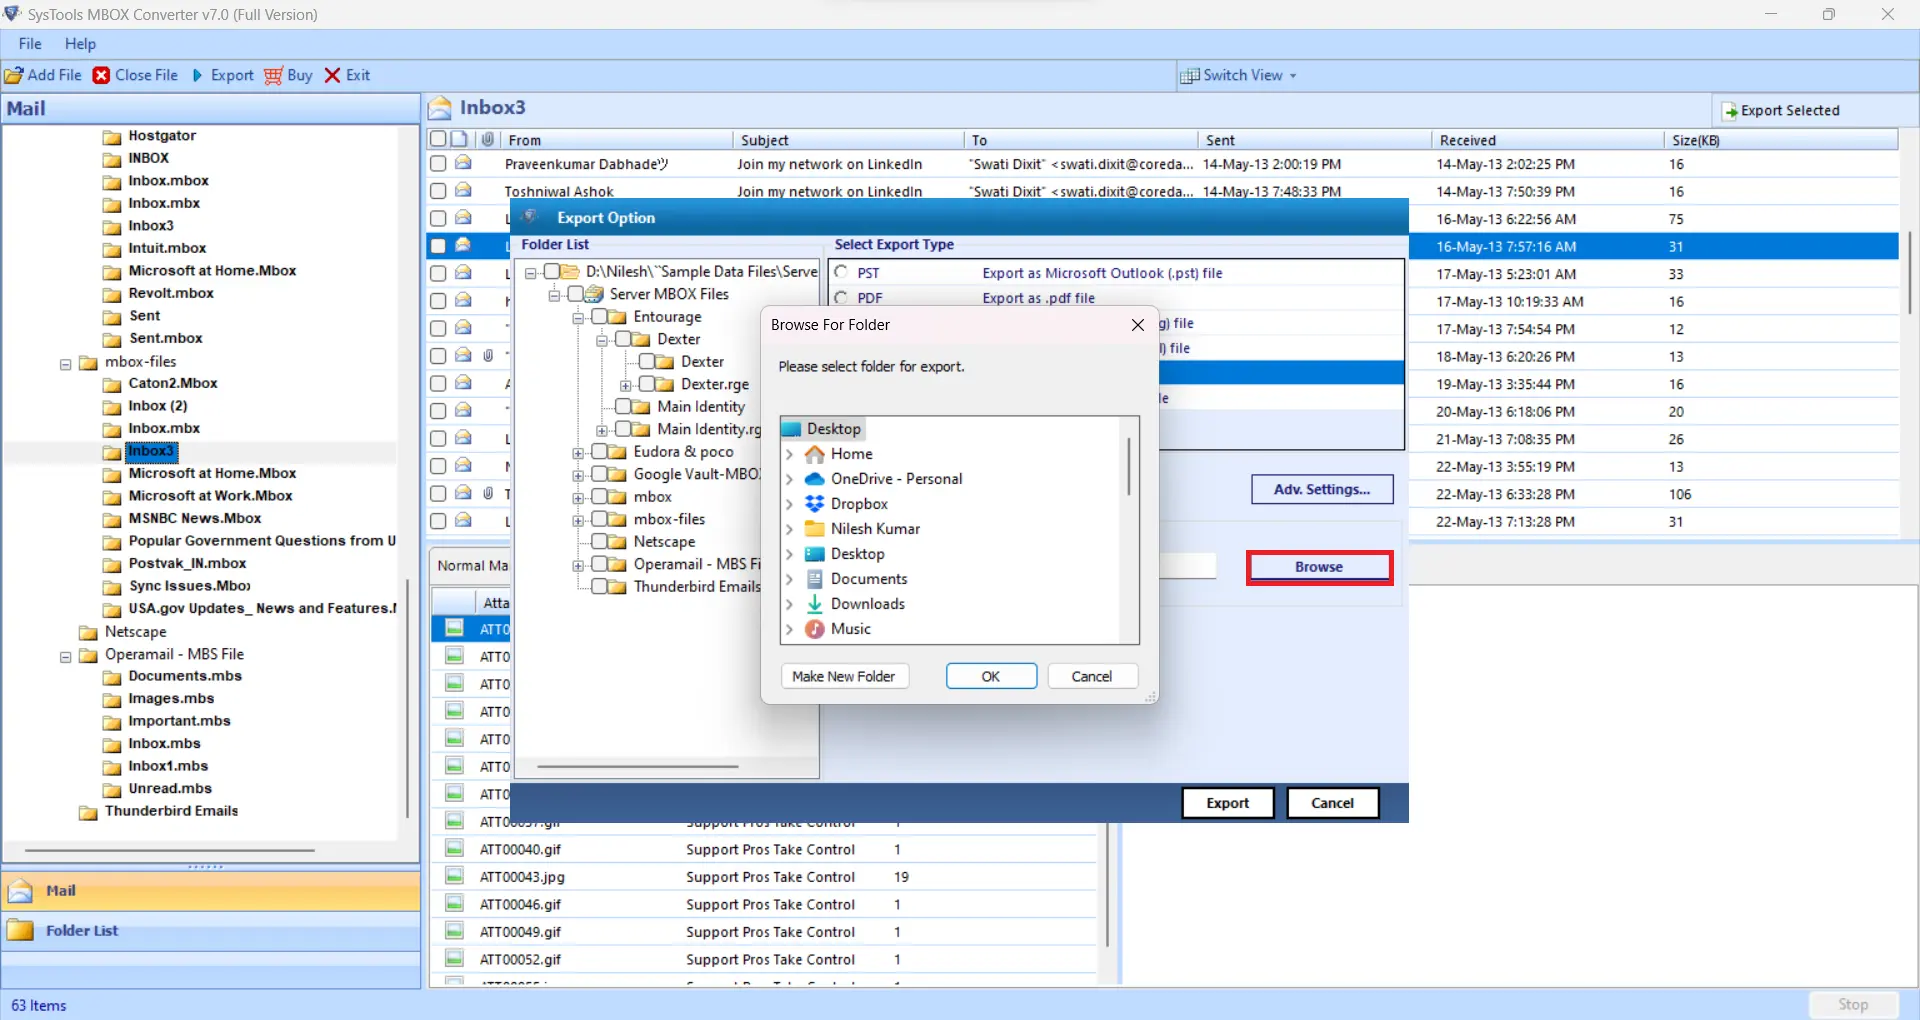Expand the OneDrive - Personal node
Viewport: 1920px width, 1020px height.
tap(790, 479)
